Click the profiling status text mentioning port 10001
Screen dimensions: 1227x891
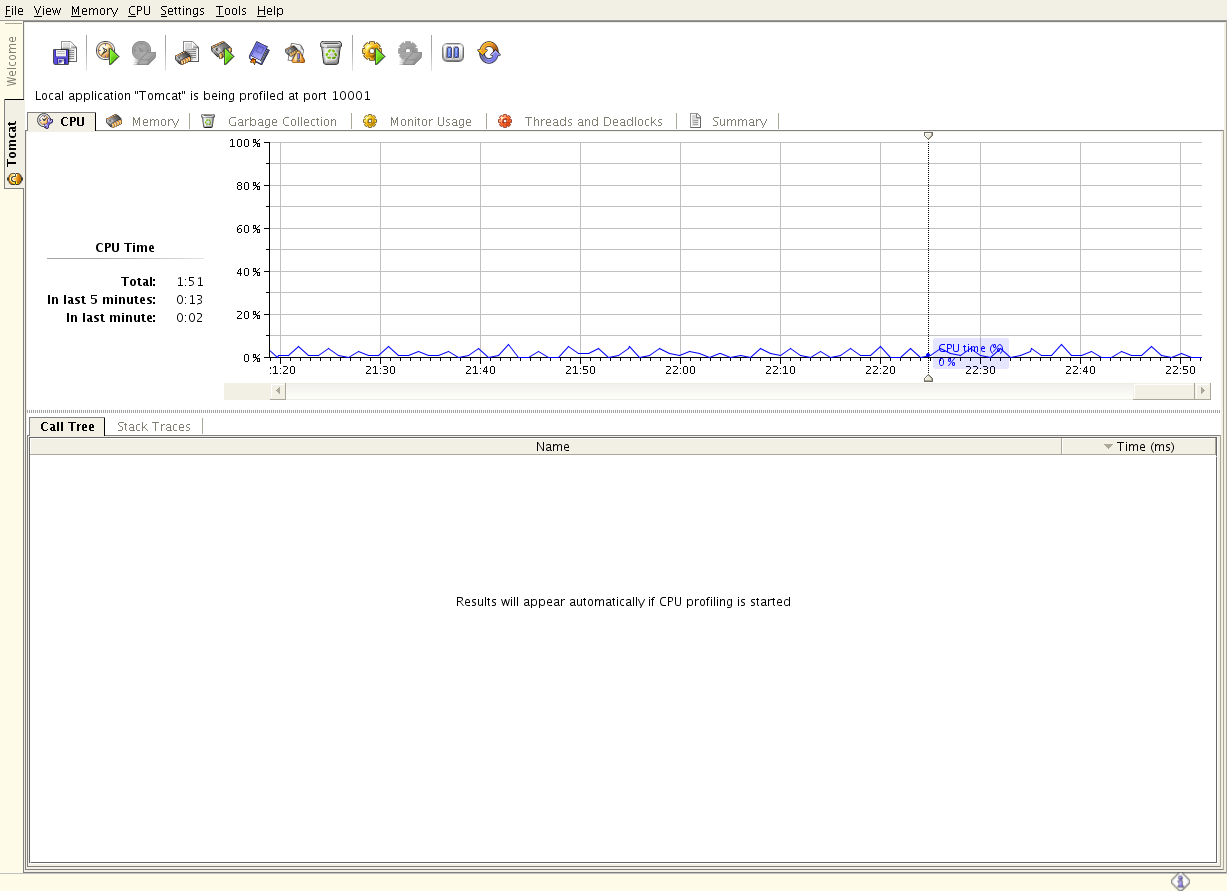[203, 96]
